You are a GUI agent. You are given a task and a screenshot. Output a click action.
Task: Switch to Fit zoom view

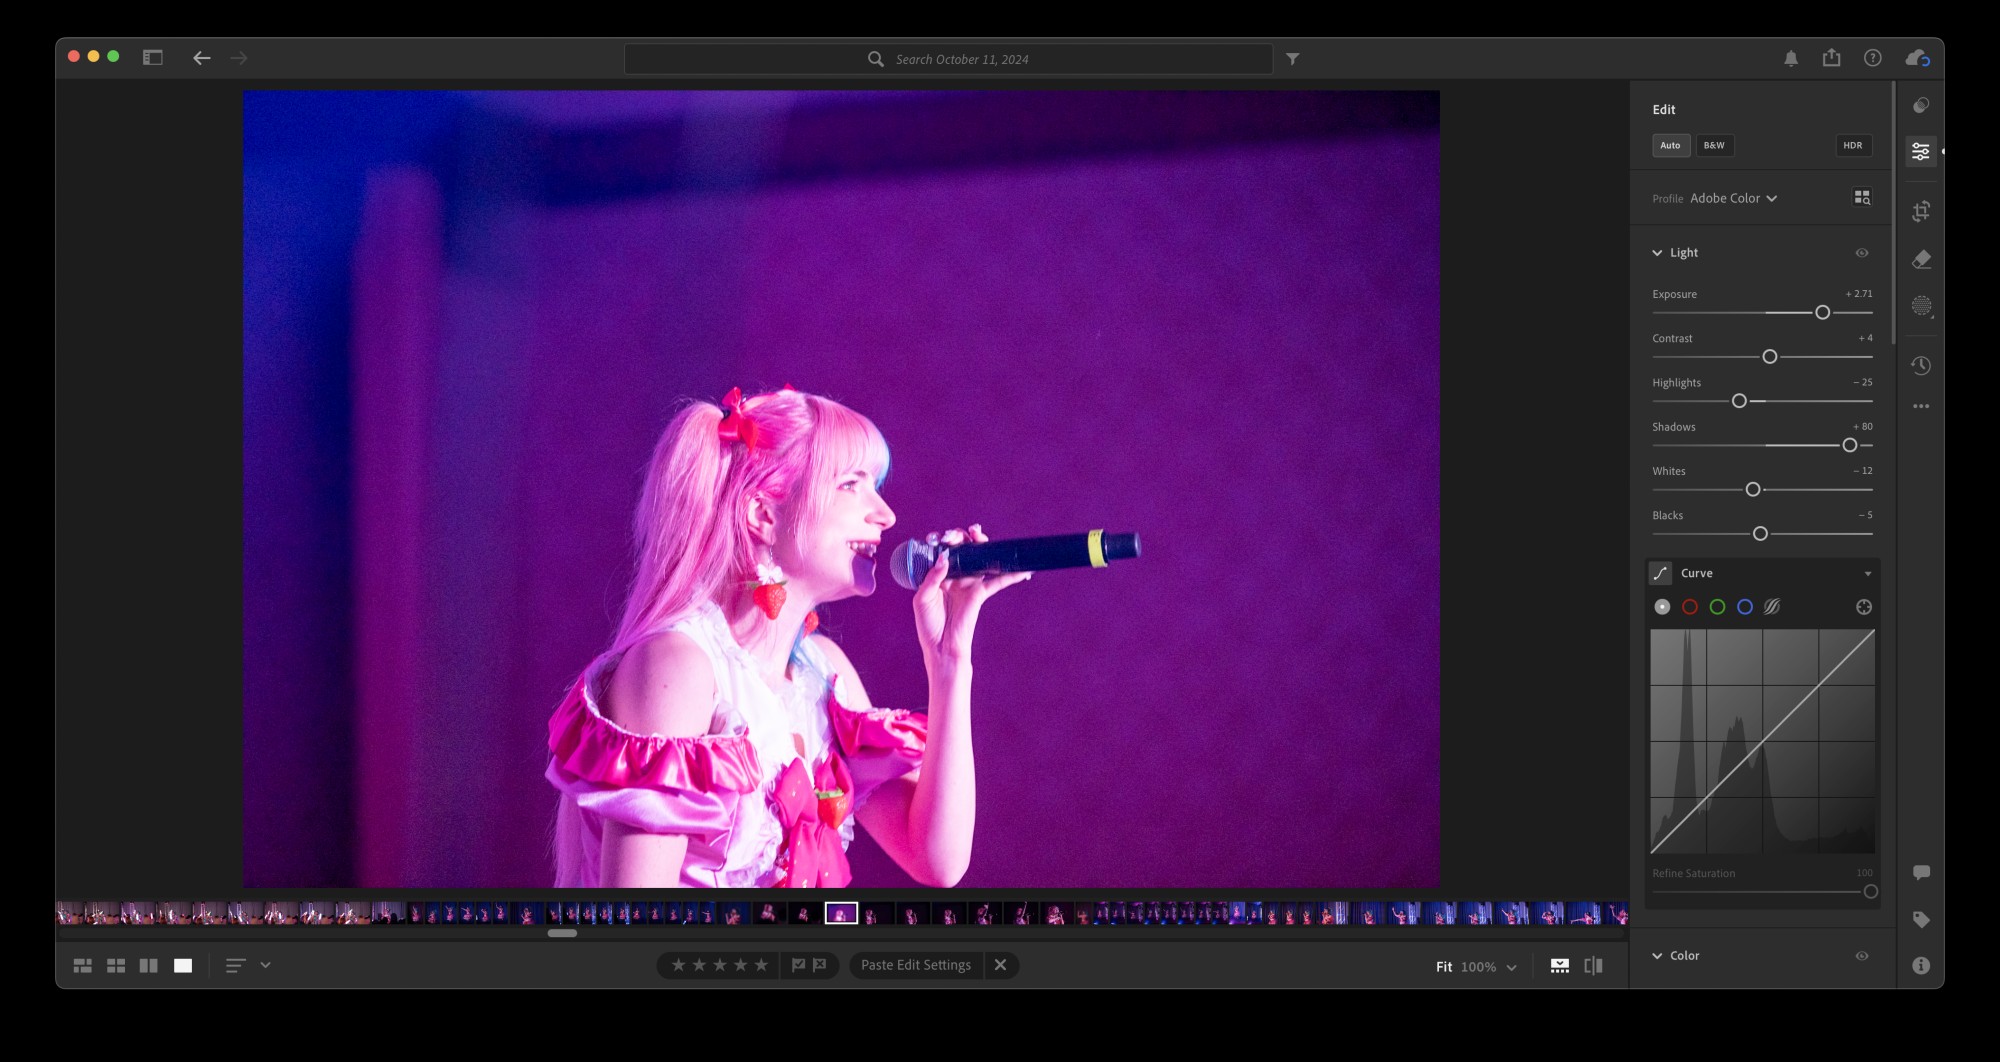click(x=1443, y=967)
